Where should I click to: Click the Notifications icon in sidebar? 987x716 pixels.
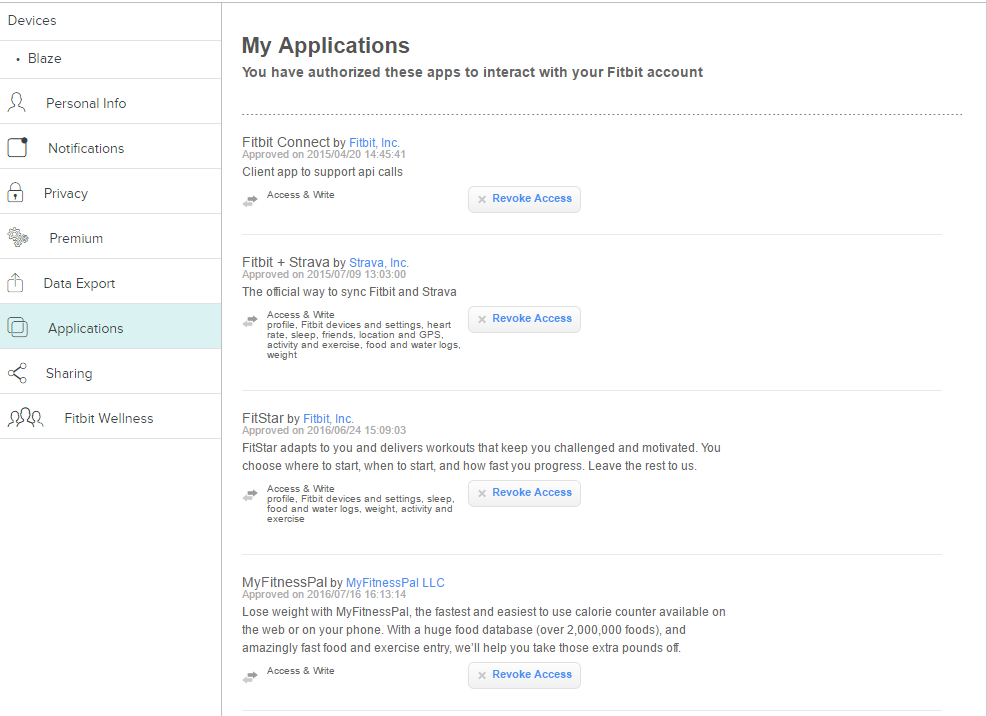tap(17, 147)
